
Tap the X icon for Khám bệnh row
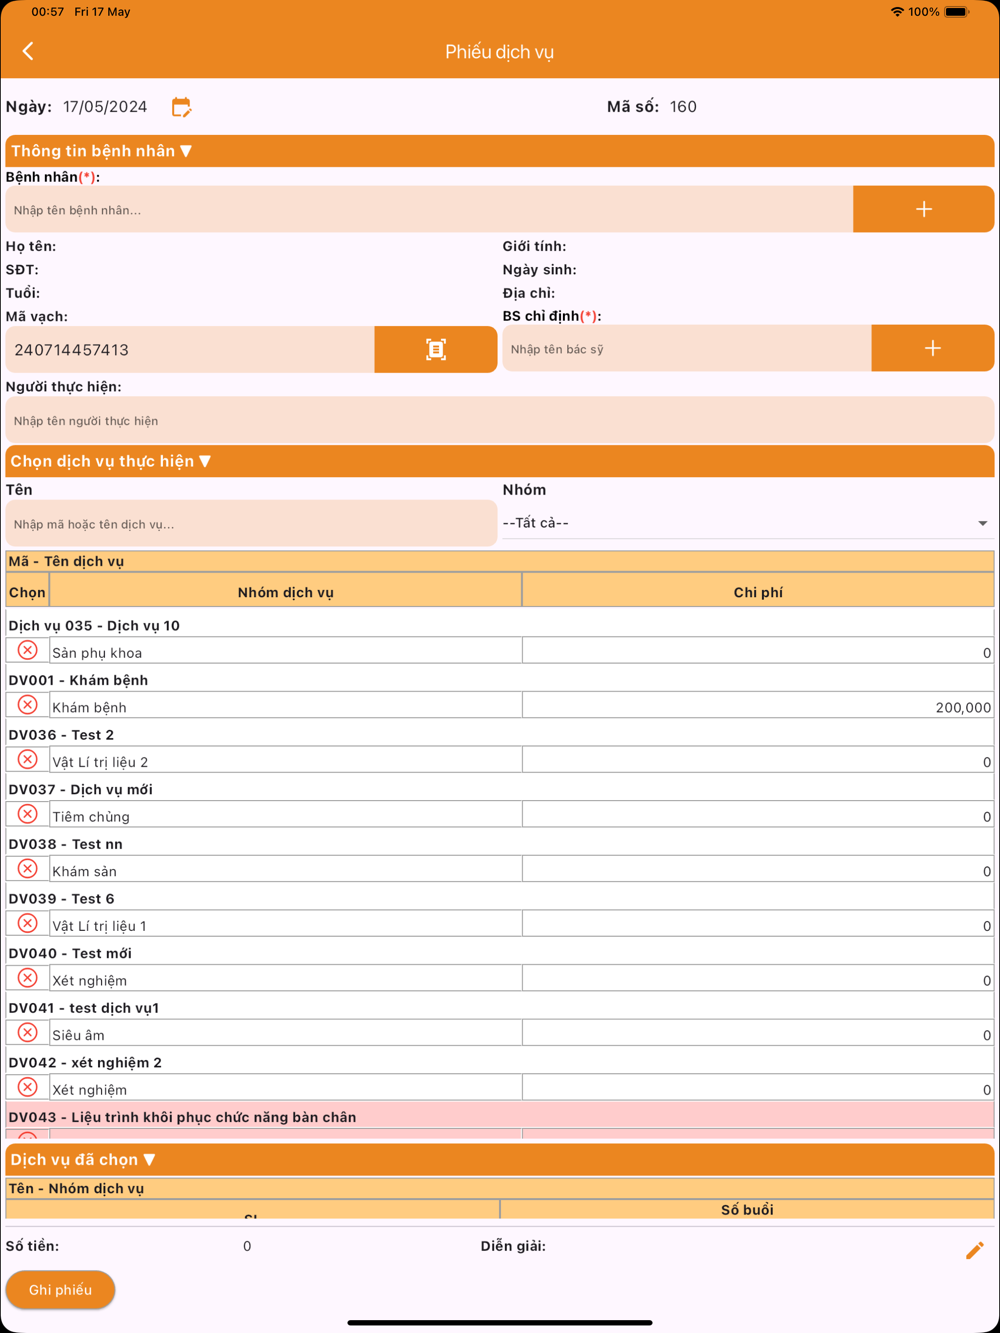click(27, 705)
